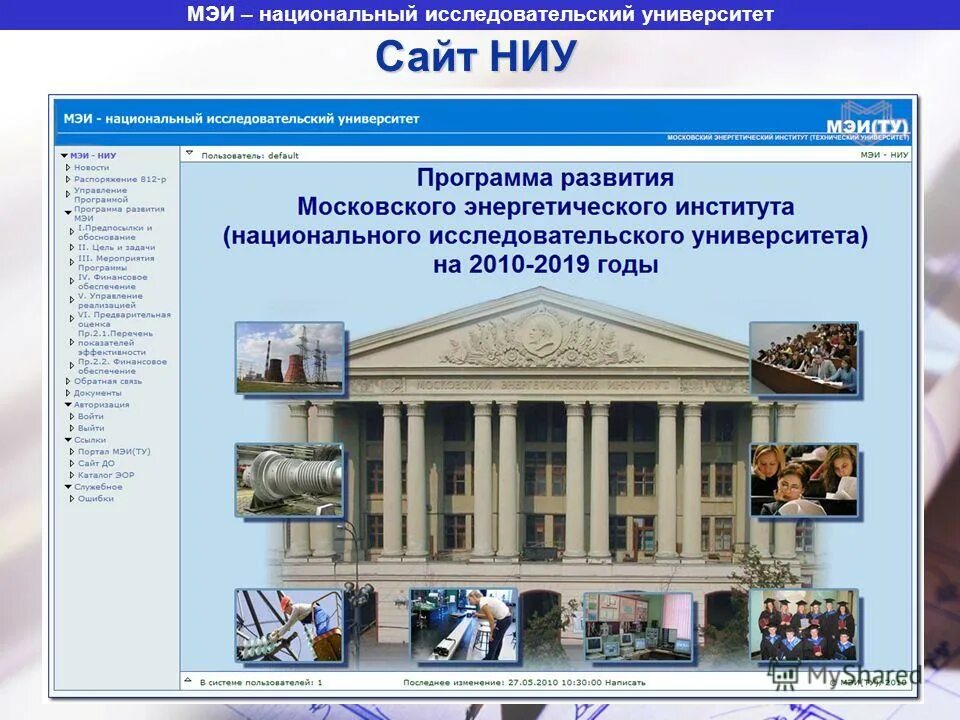Viewport: 960px width, 720px height.
Task: Open Распоряжение 812-р item
Action: (120, 179)
